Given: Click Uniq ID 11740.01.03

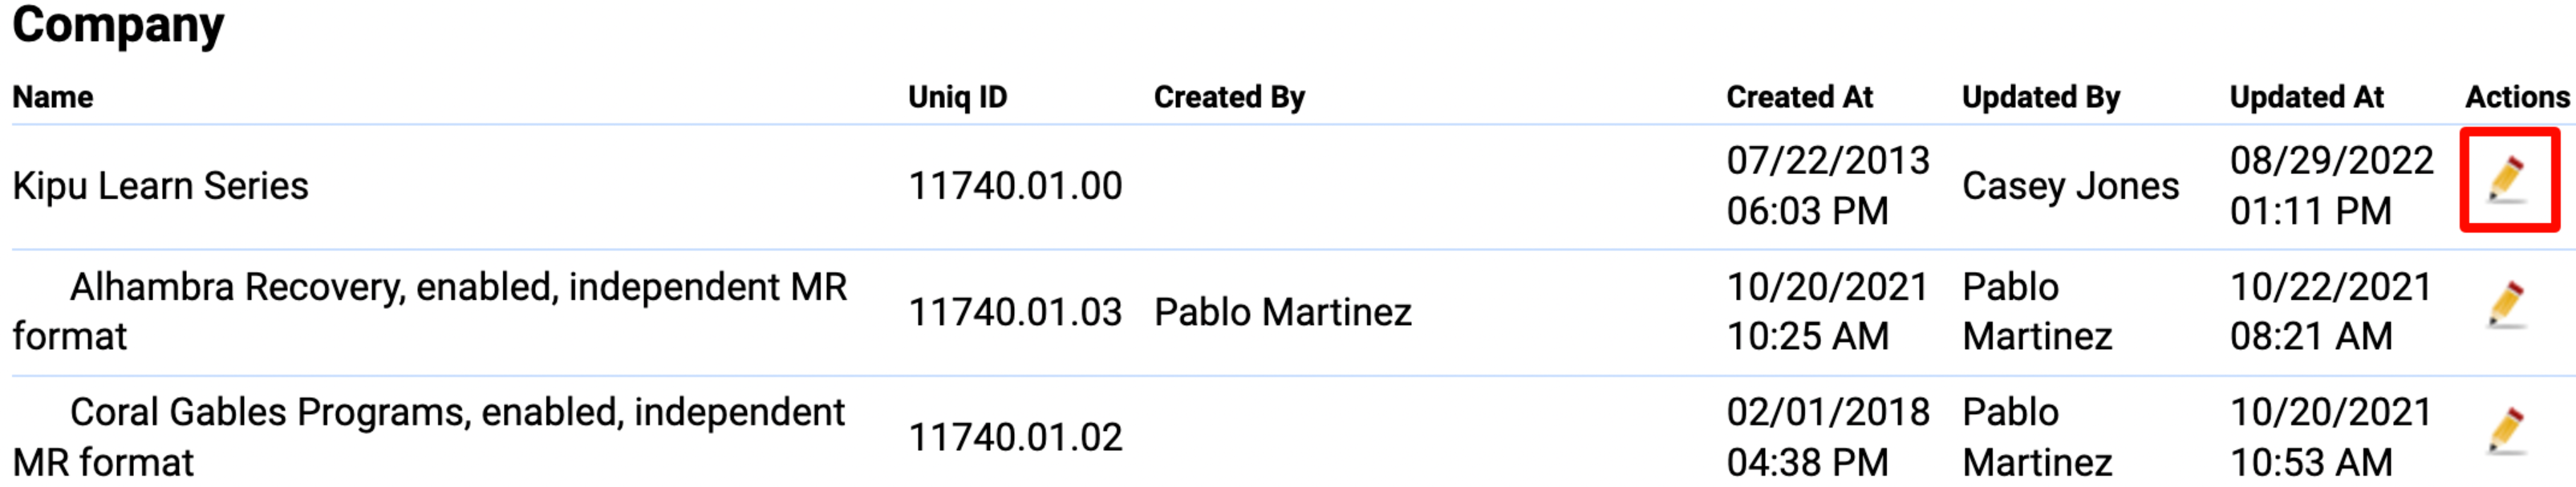Looking at the screenshot, I should (1015, 312).
